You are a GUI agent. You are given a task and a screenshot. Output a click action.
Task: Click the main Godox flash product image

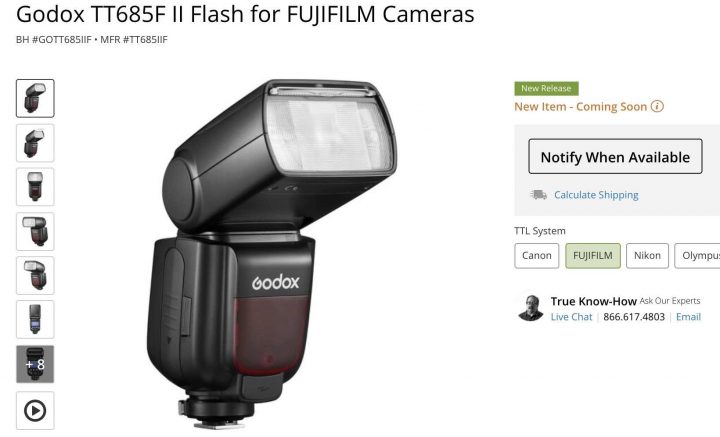(x=272, y=253)
